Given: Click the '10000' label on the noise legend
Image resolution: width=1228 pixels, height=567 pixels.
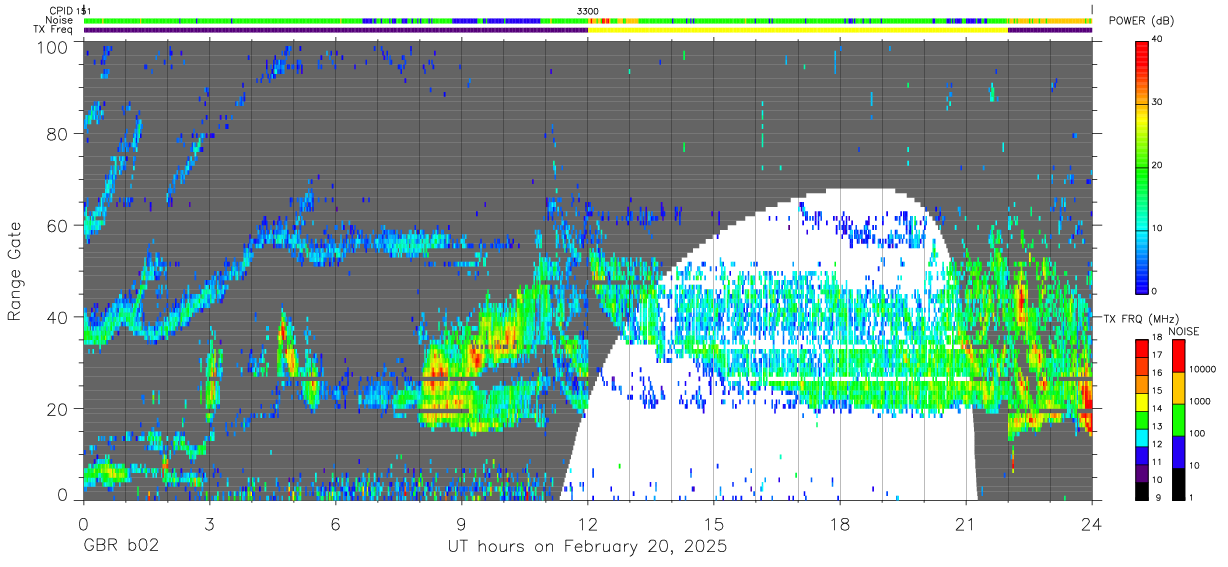Looking at the screenshot, I should pos(1204,370).
